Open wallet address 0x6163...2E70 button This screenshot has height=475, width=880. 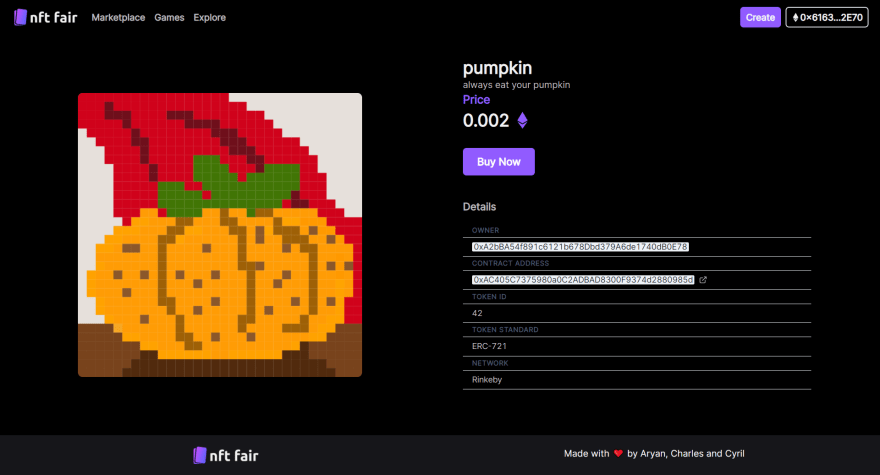[827, 17]
